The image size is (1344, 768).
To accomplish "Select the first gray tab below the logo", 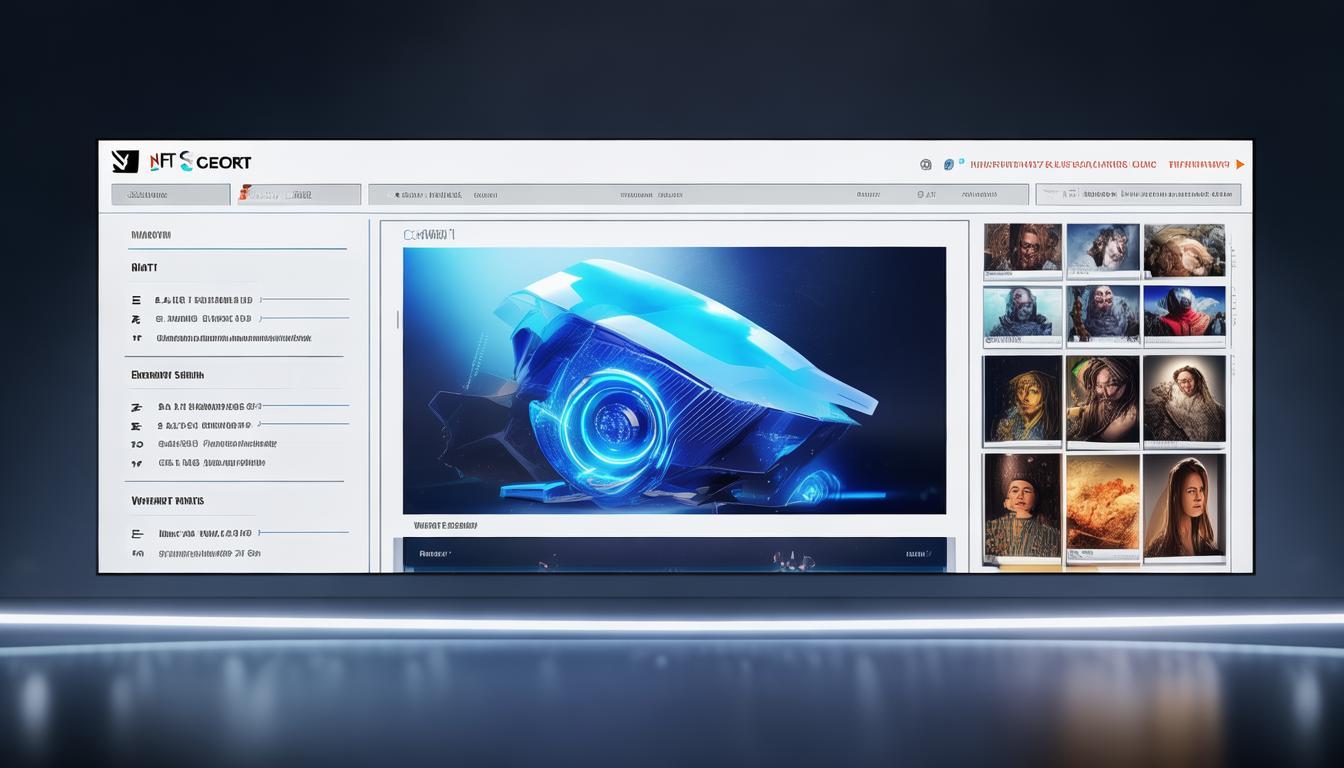I will point(171,195).
